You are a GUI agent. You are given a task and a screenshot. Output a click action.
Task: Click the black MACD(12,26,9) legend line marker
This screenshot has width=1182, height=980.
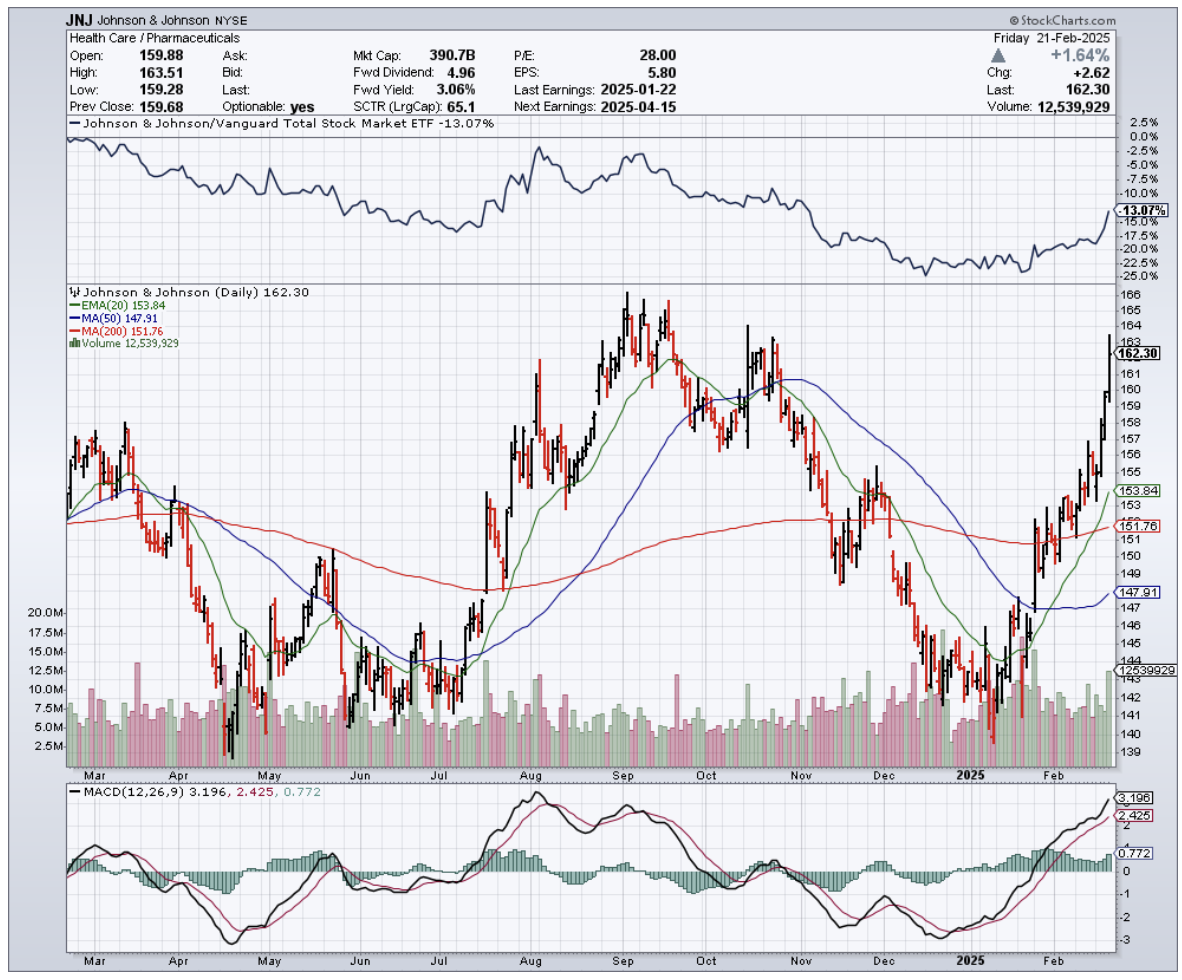[73, 793]
